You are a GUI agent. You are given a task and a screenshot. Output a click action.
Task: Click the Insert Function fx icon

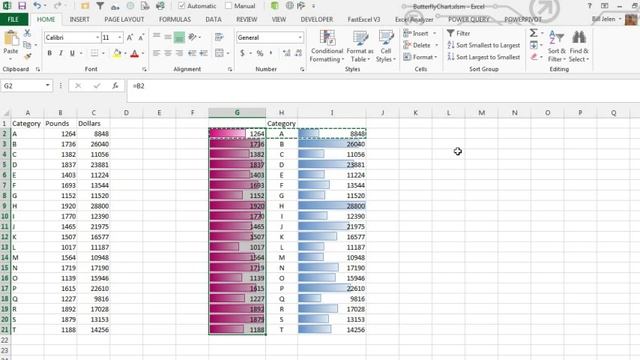115,86
